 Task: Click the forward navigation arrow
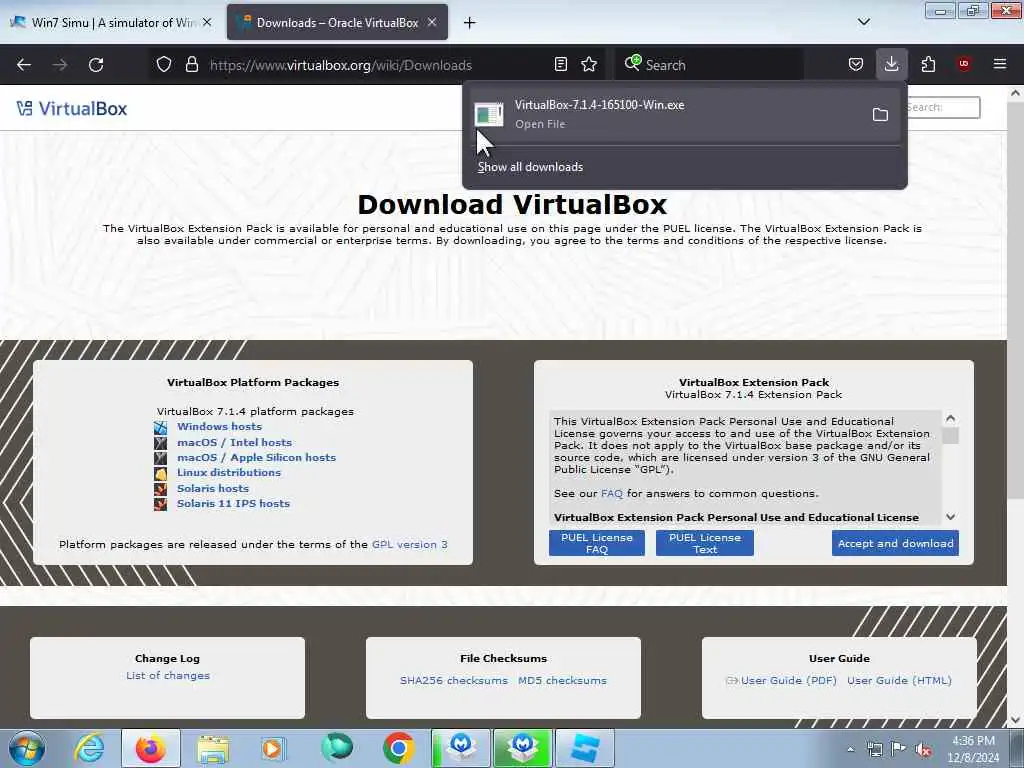pos(59,65)
